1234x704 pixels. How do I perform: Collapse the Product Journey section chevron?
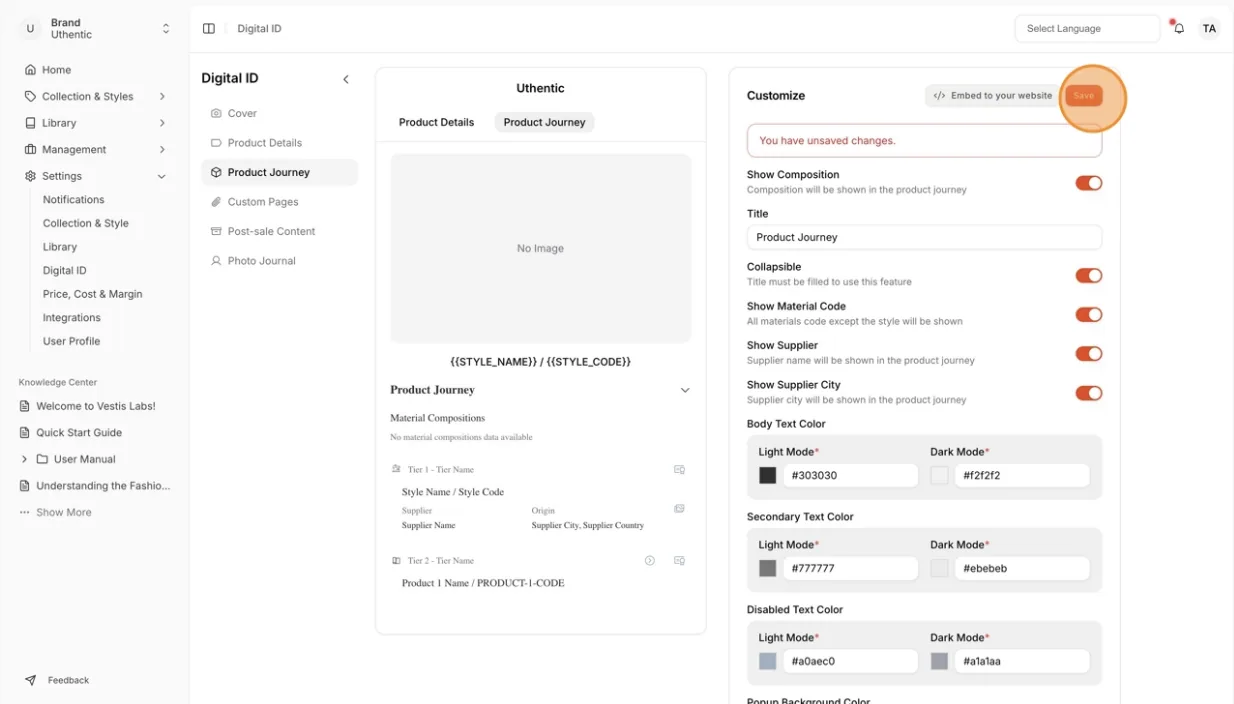685,390
